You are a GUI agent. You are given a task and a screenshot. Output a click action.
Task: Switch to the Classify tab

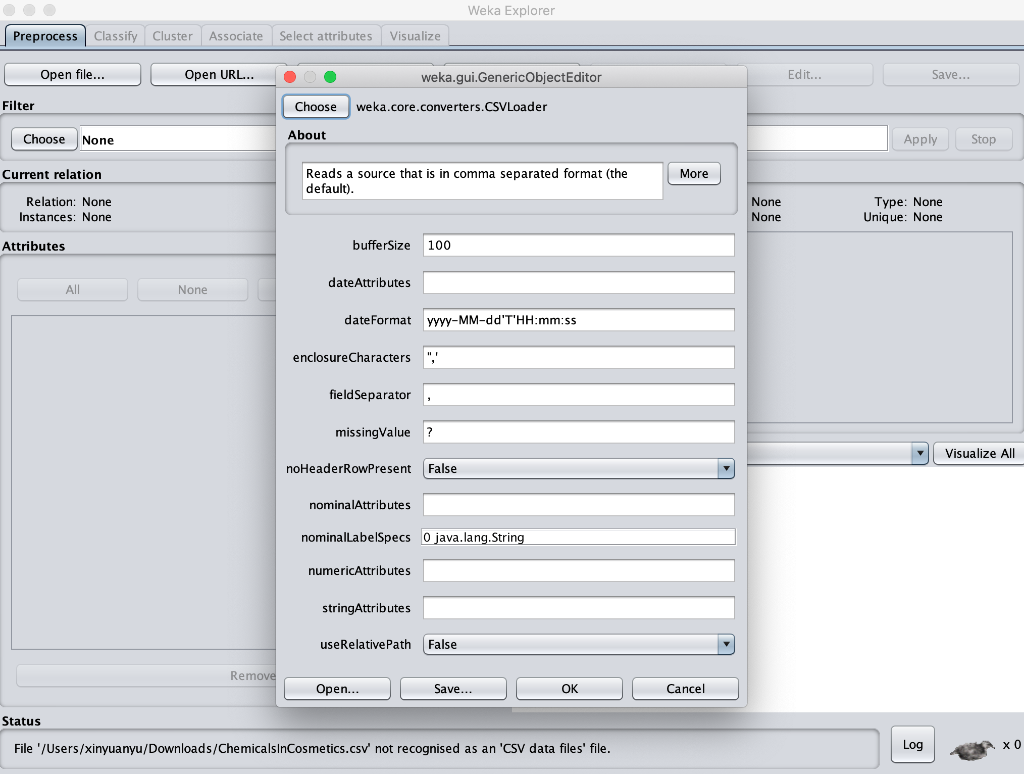(116, 36)
